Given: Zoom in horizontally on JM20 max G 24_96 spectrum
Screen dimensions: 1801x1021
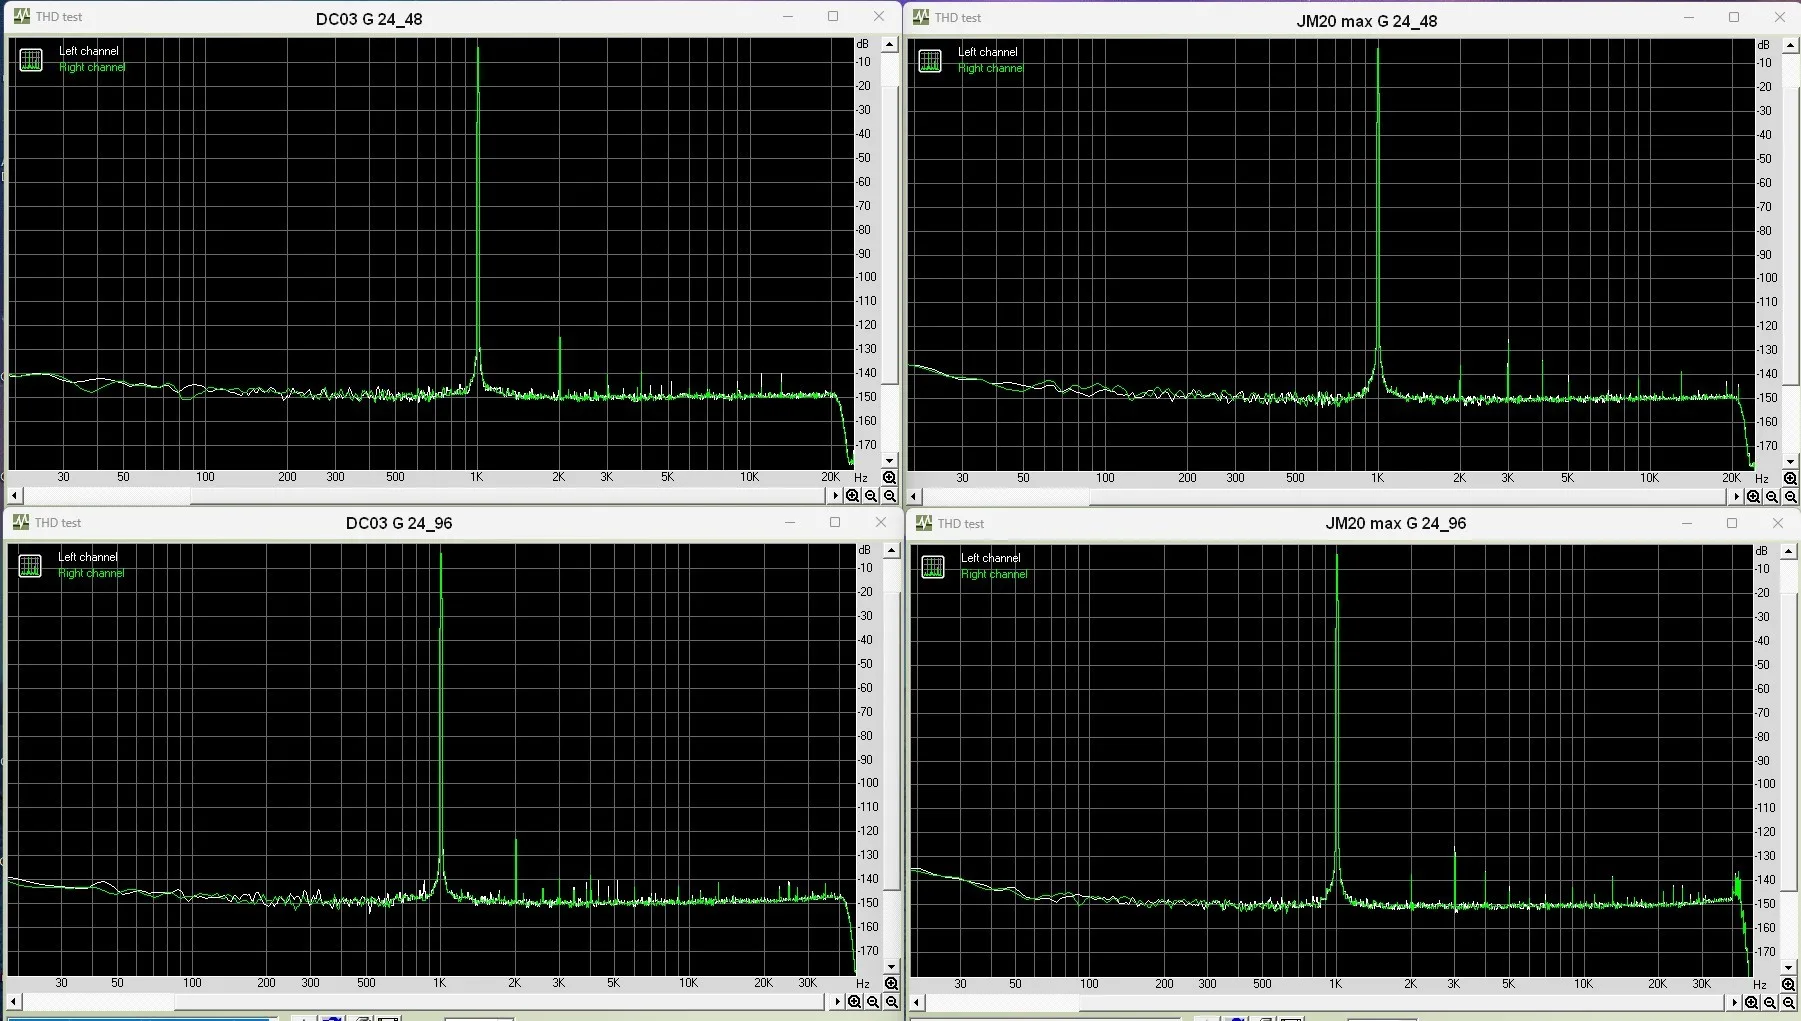Looking at the screenshot, I should (1752, 1002).
